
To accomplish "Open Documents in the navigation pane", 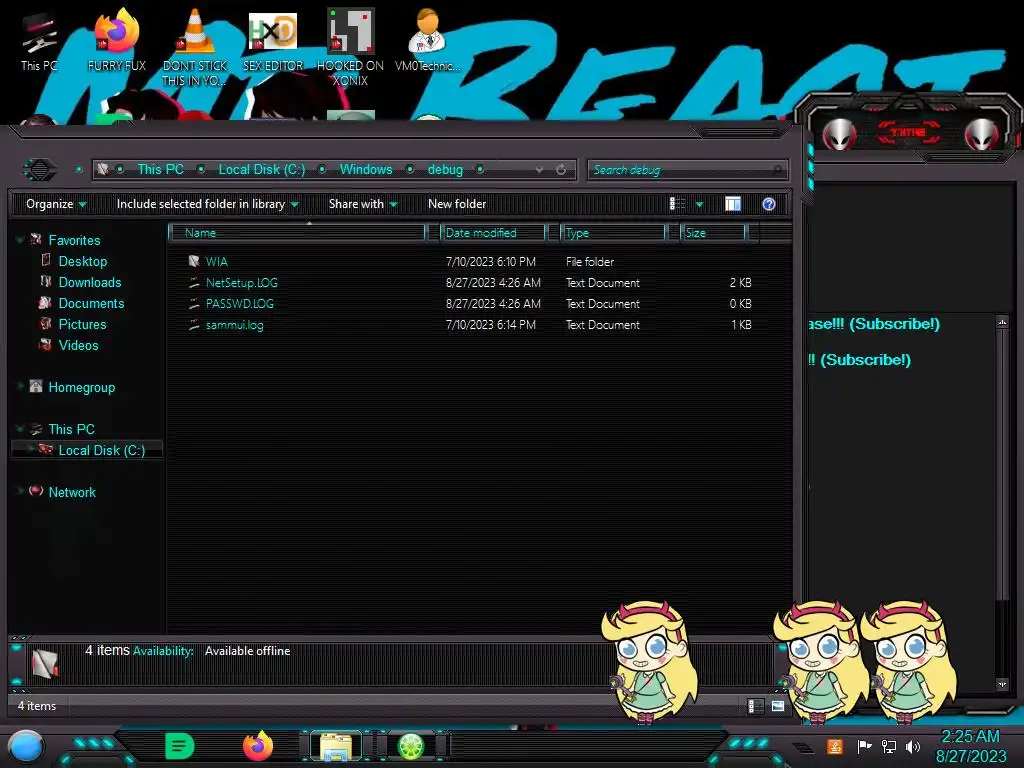I will [x=91, y=303].
